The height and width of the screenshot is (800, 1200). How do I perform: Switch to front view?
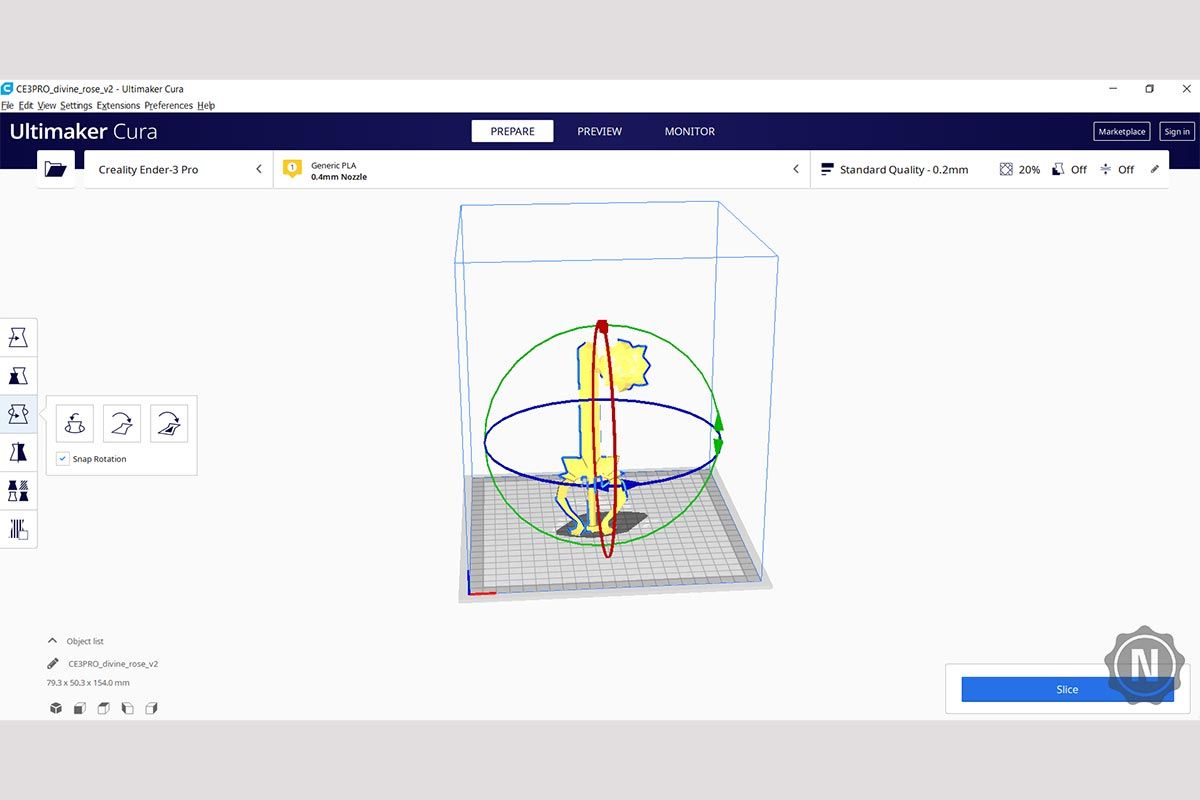pyautogui.click(x=80, y=708)
